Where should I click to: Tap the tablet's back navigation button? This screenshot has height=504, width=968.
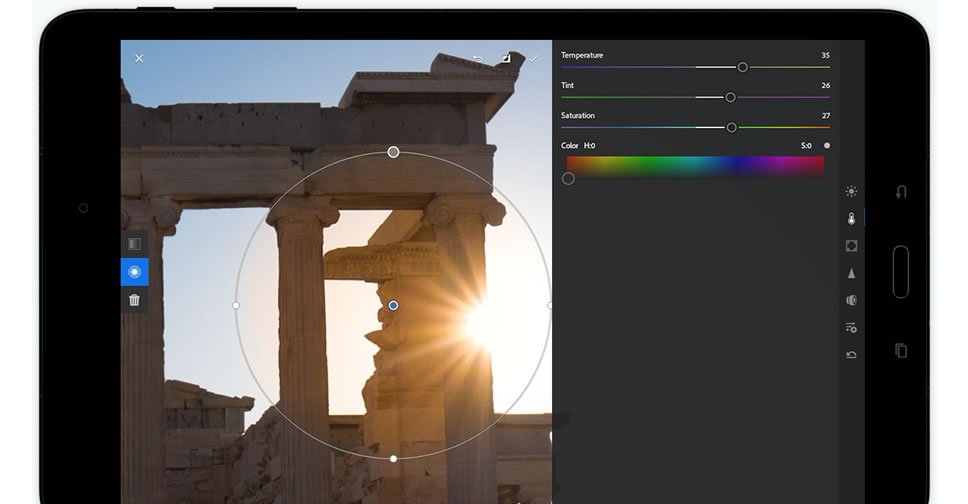901,192
